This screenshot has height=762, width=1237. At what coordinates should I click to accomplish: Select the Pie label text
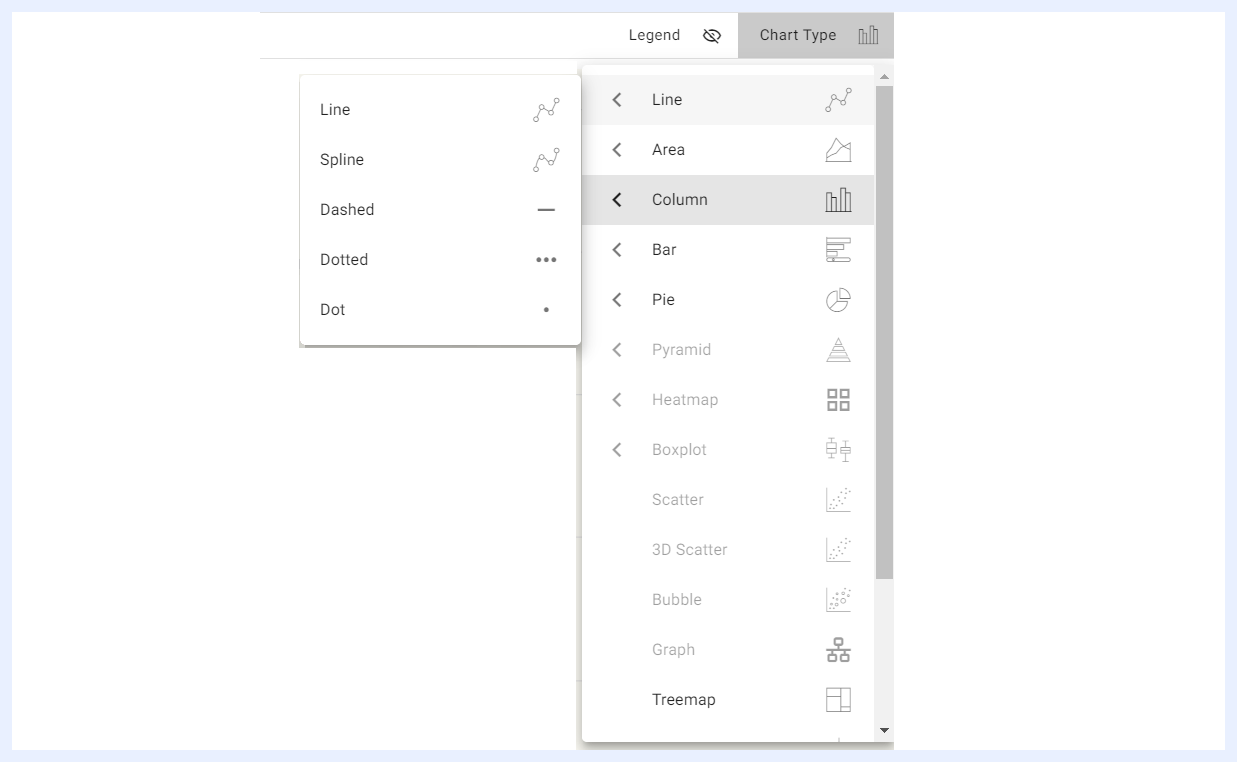tap(663, 300)
